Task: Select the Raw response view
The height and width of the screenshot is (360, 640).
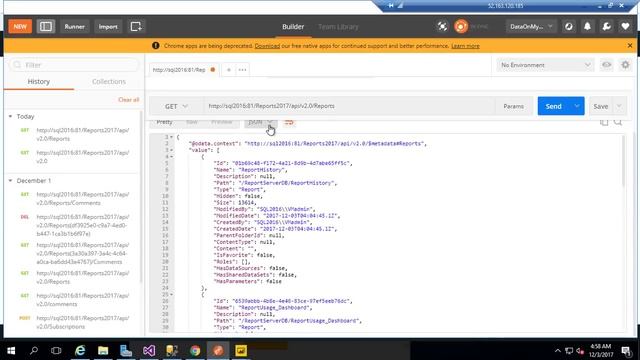Action: (x=191, y=122)
